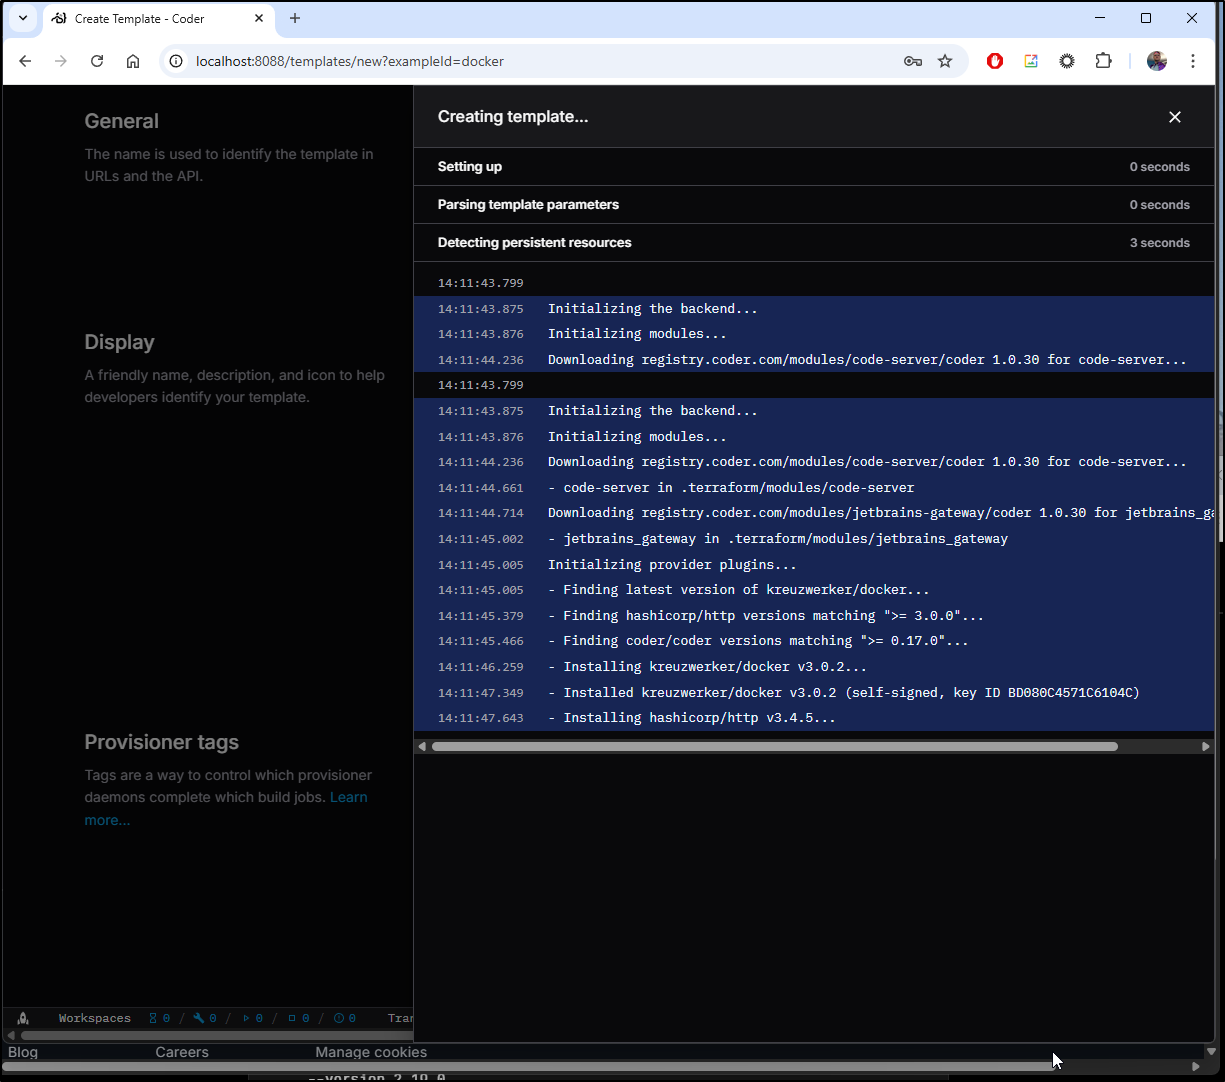The height and width of the screenshot is (1082, 1225).
Task: Click the bottom page scrollbar right arrow
Action: 1196,1067
